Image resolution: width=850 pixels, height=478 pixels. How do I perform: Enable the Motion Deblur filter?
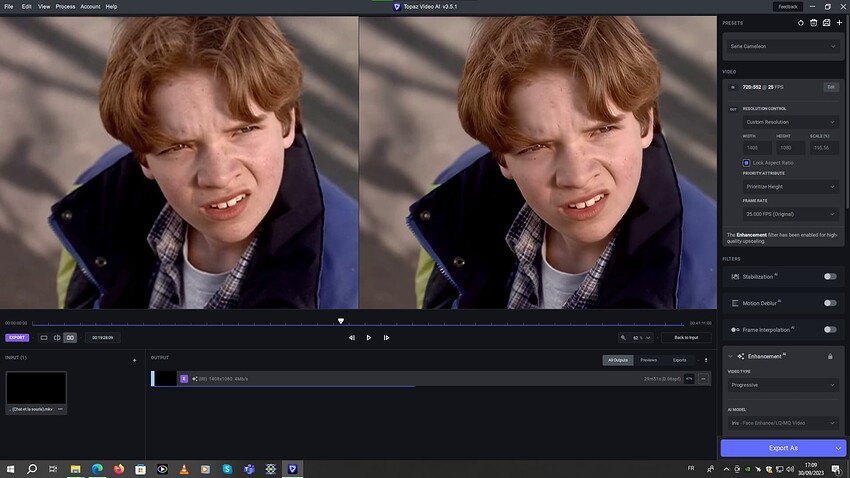[830, 303]
